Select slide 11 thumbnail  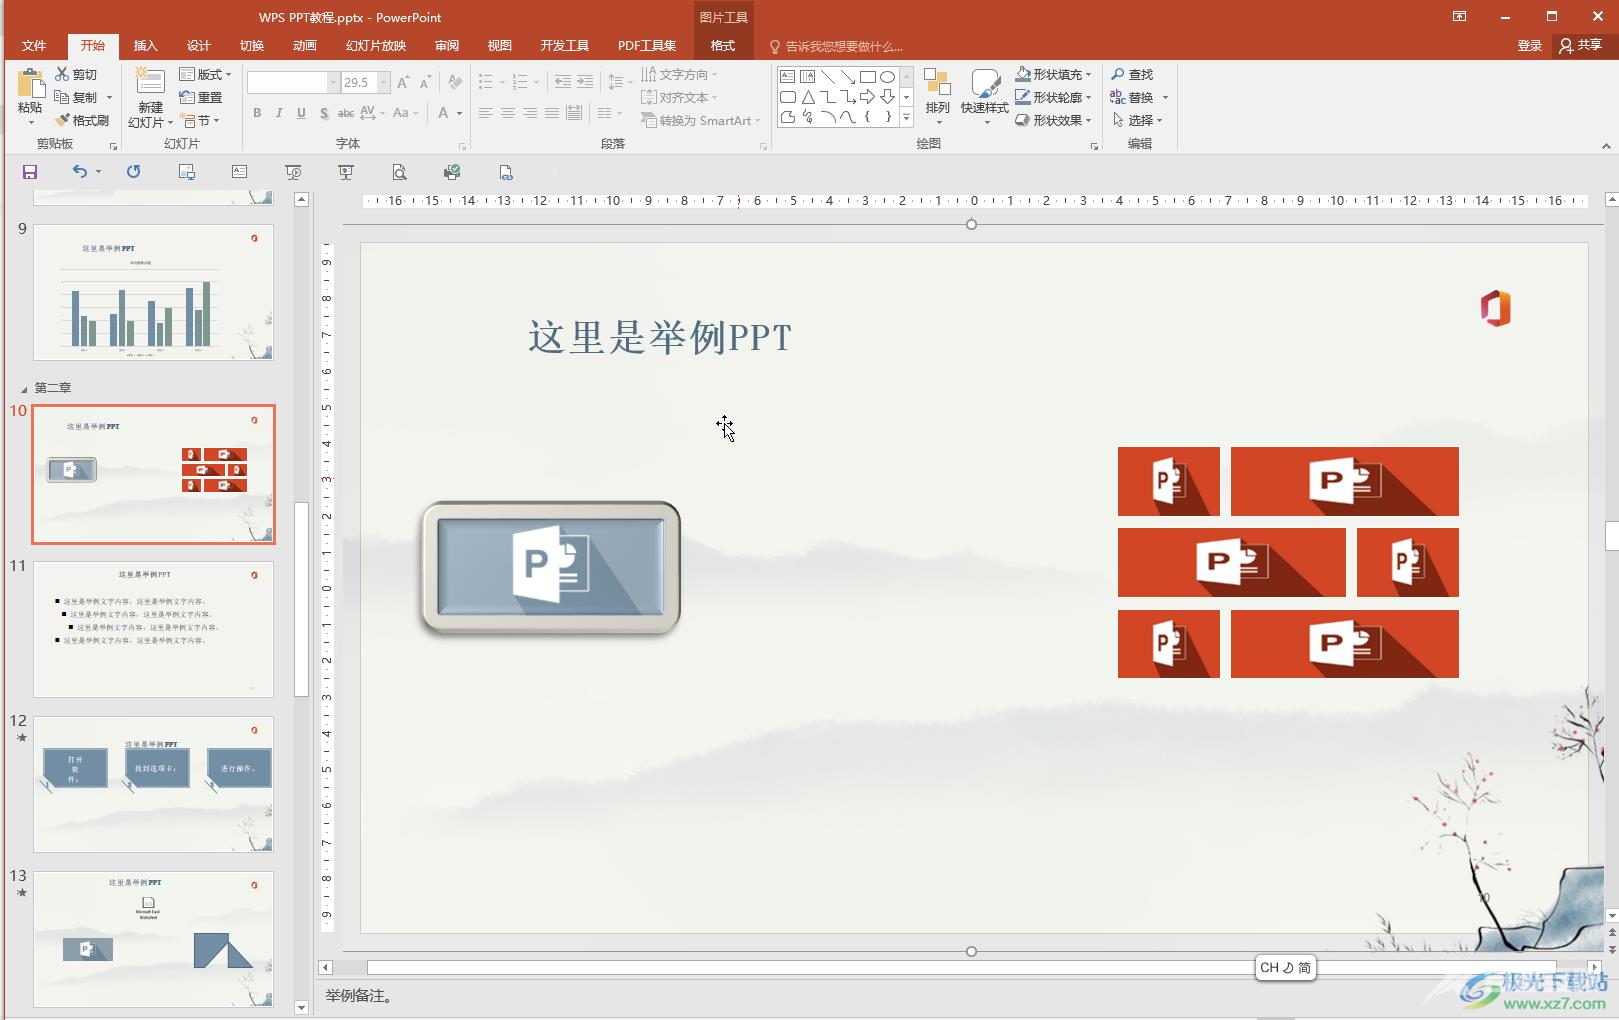pos(153,629)
